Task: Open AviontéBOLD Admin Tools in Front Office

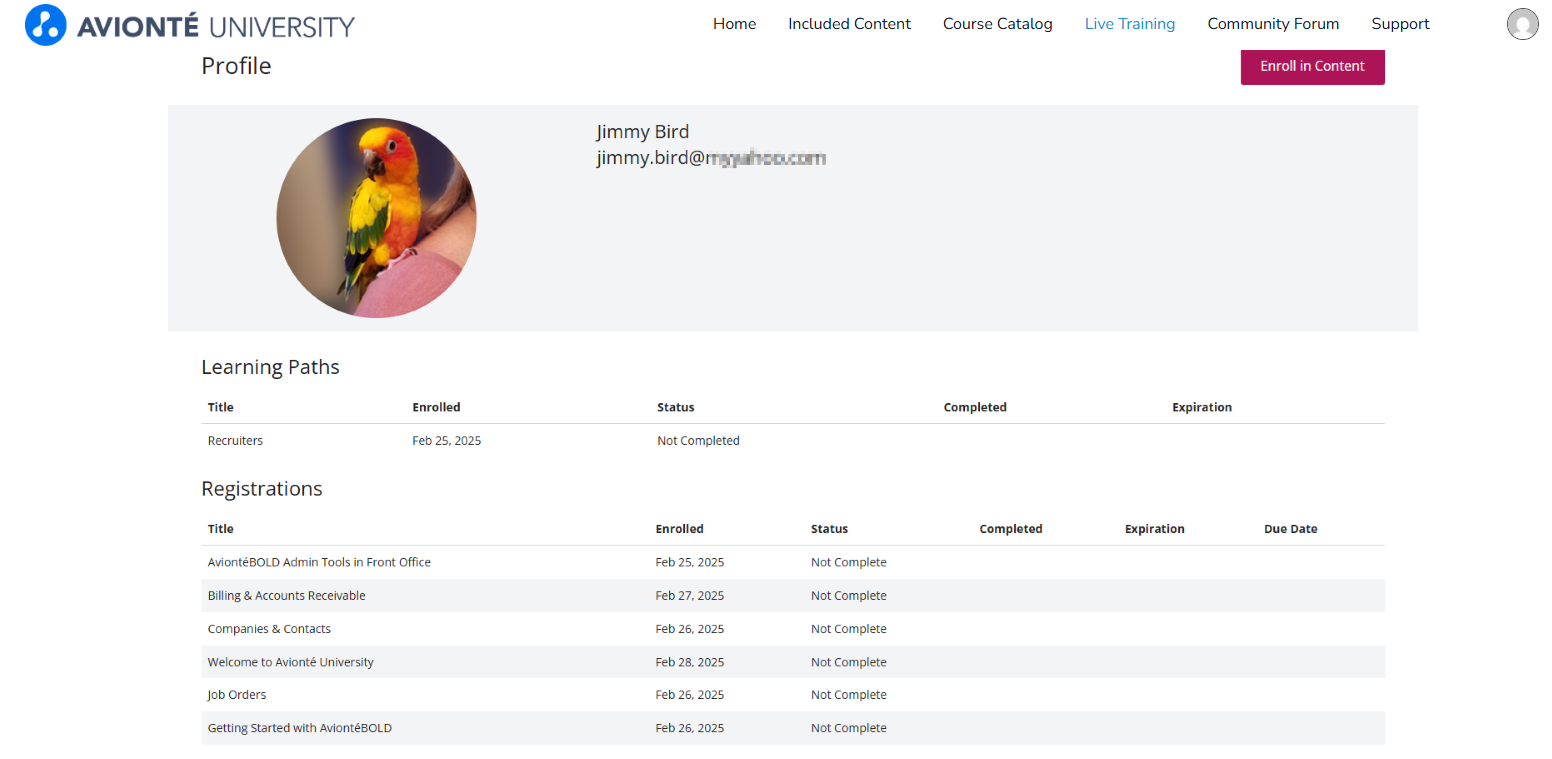Action: 319,562
